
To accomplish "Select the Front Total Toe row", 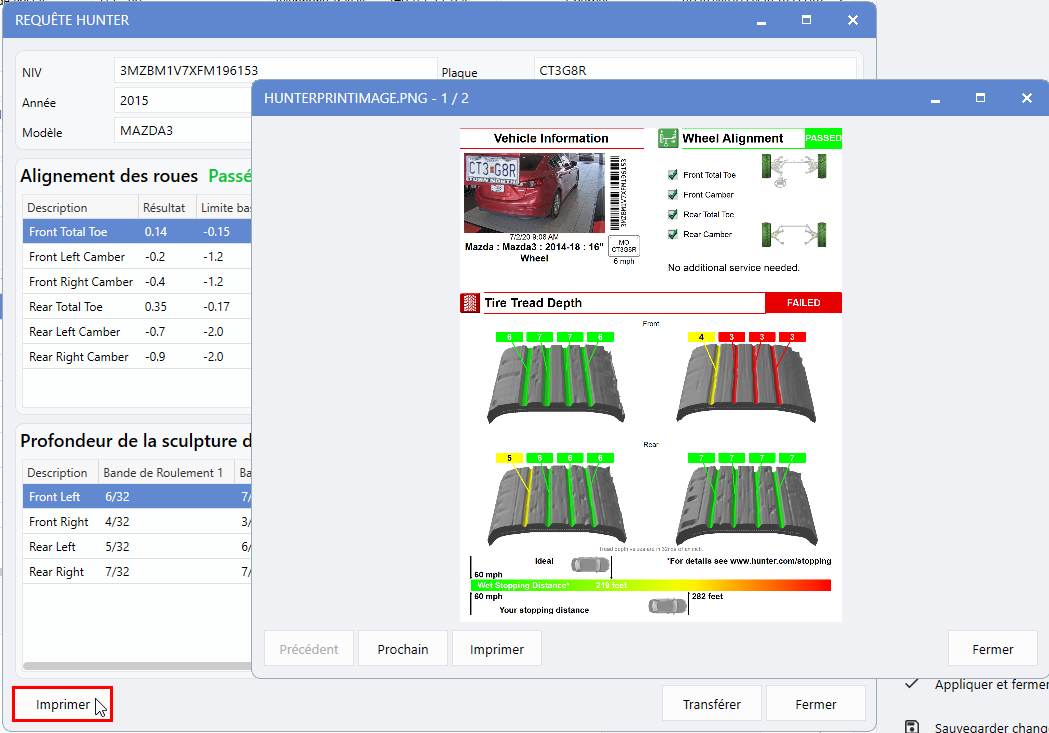I will [x=137, y=232].
